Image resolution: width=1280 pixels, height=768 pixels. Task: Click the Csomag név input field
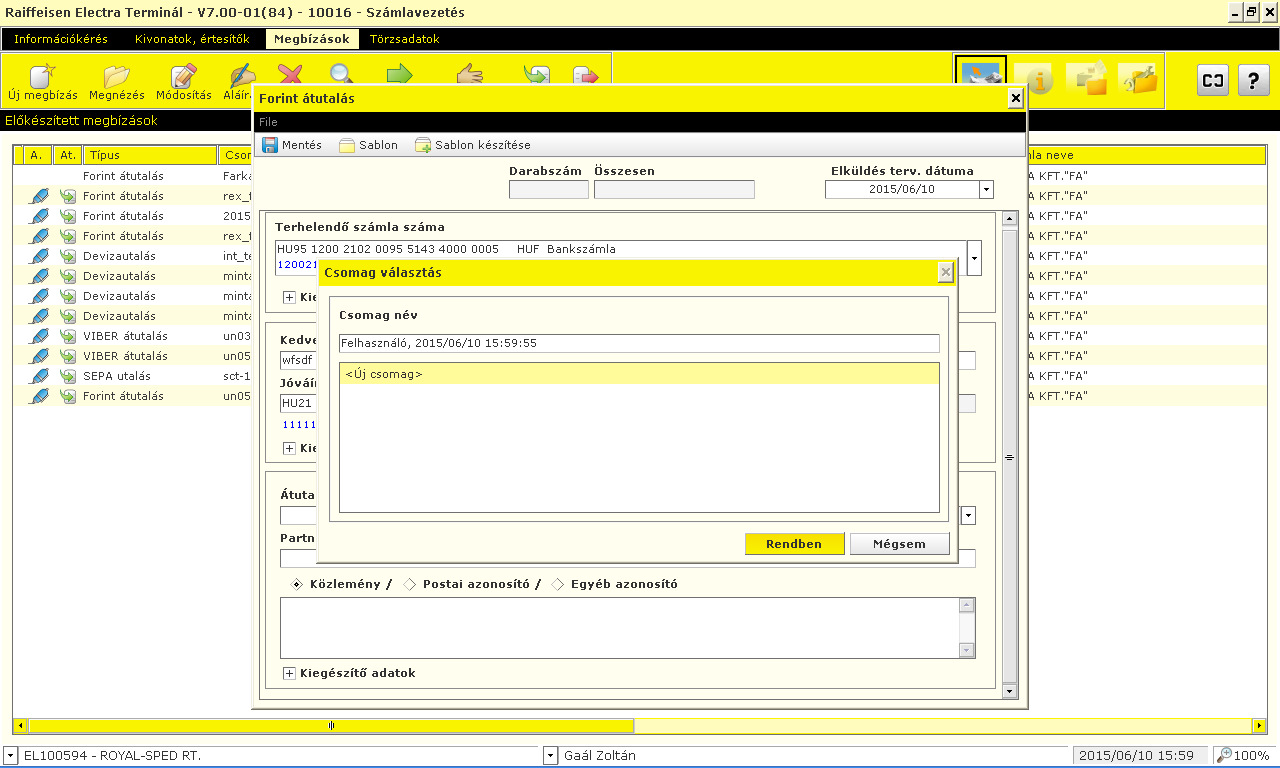click(x=639, y=343)
